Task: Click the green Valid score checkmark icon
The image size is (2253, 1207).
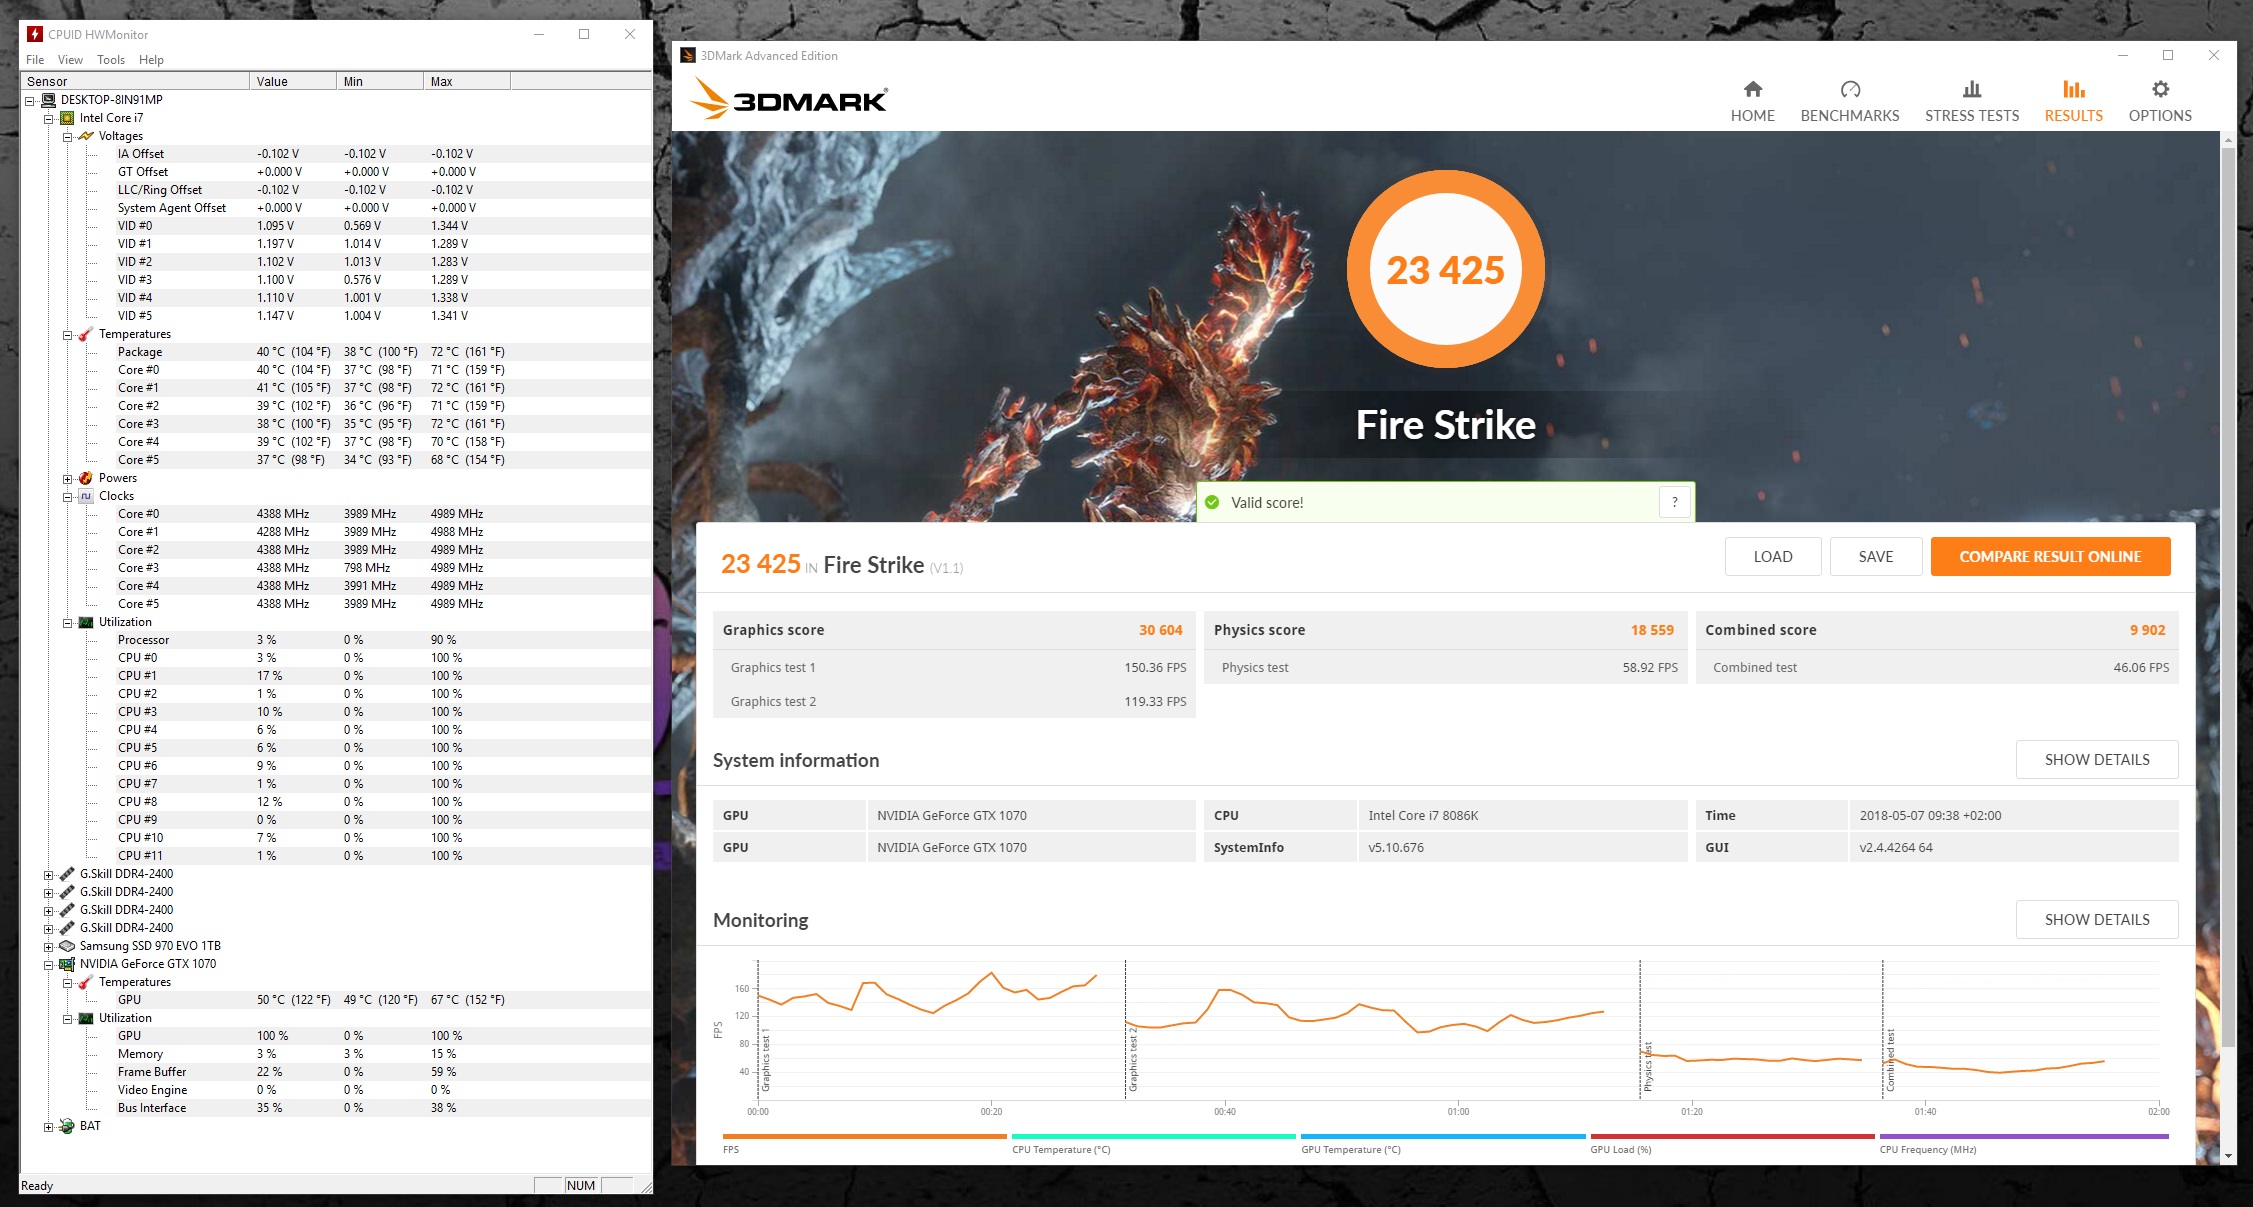Action: (1212, 502)
